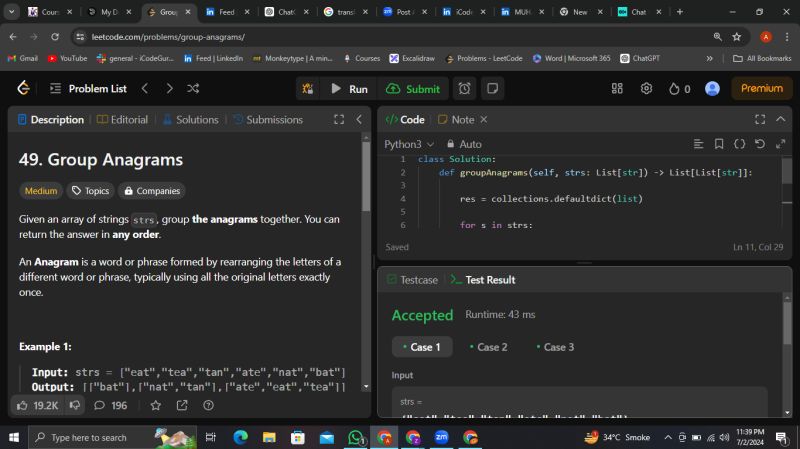
Task: View the streak flame counter
Action: click(680, 89)
